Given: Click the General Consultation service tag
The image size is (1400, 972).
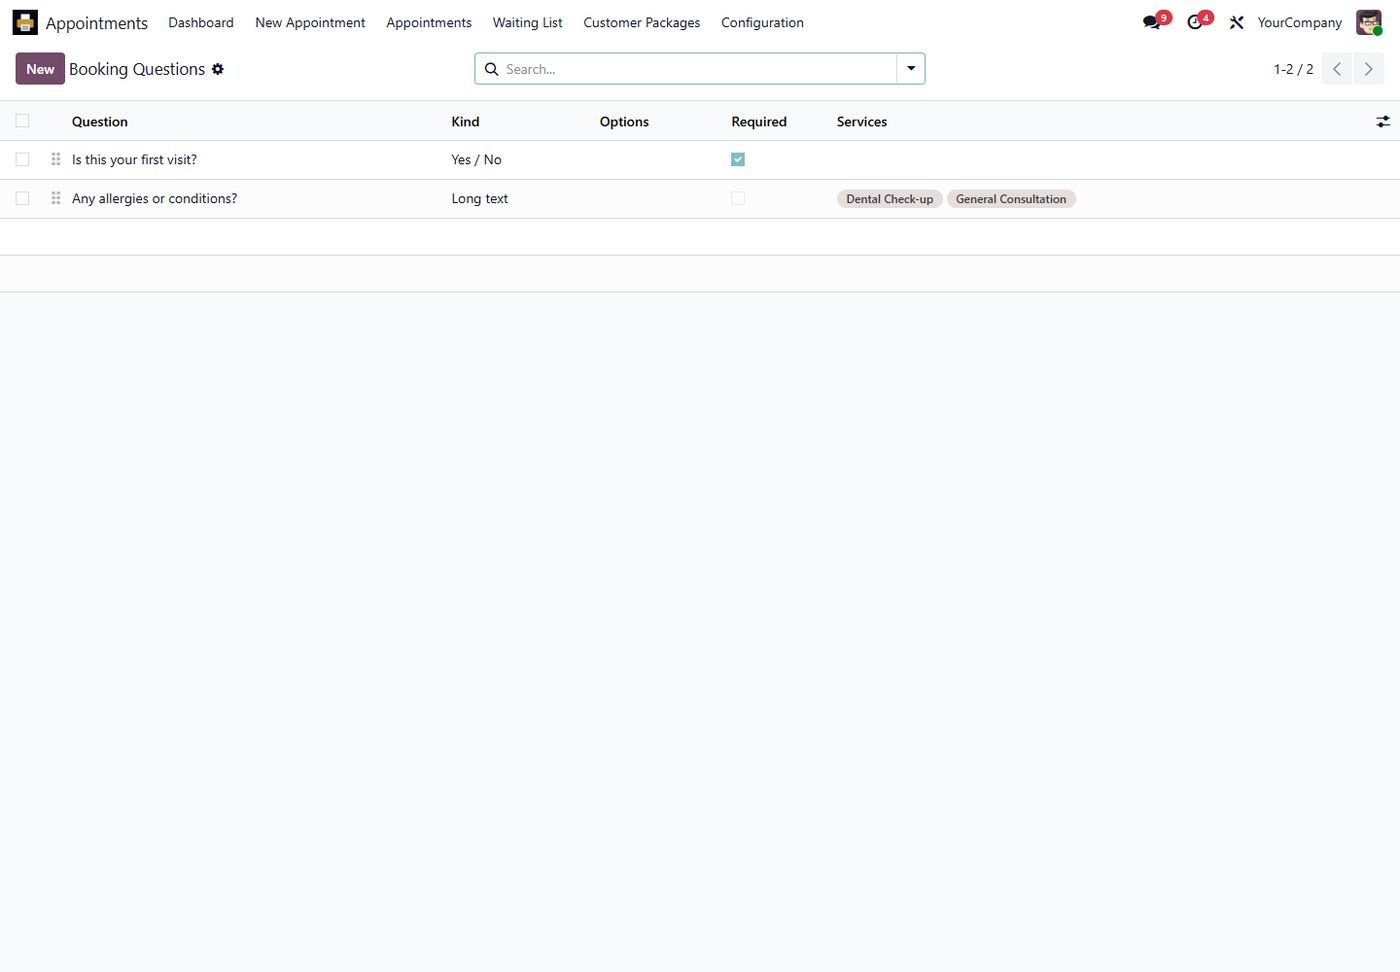Looking at the screenshot, I should click(1011, 199).
